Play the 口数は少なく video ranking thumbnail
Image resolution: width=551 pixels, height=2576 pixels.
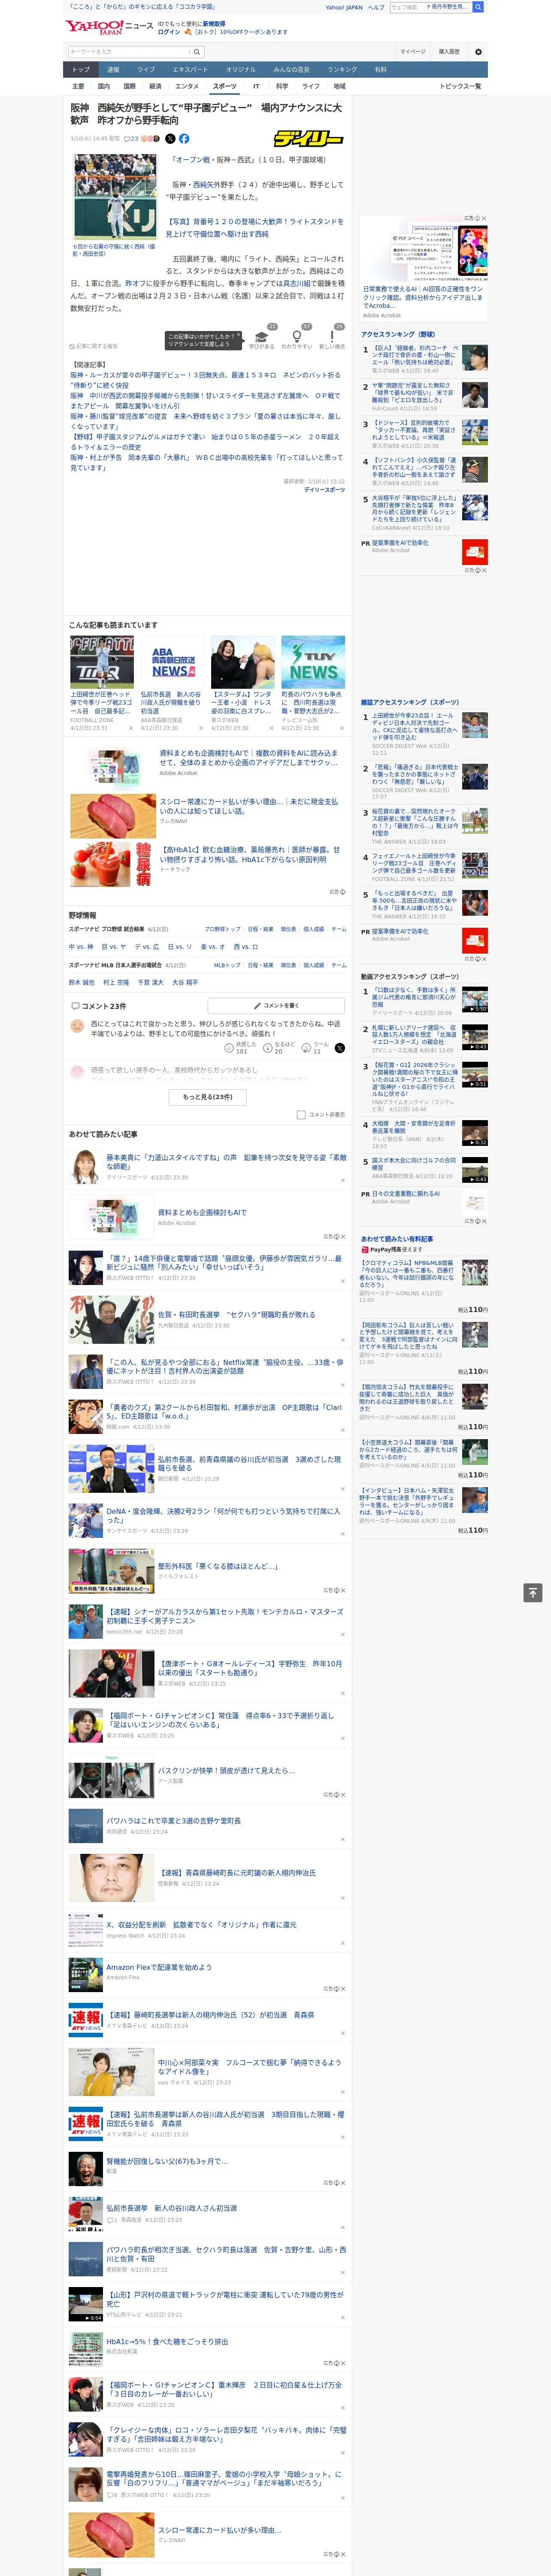pyautogui.click(x=475, y=1000)
